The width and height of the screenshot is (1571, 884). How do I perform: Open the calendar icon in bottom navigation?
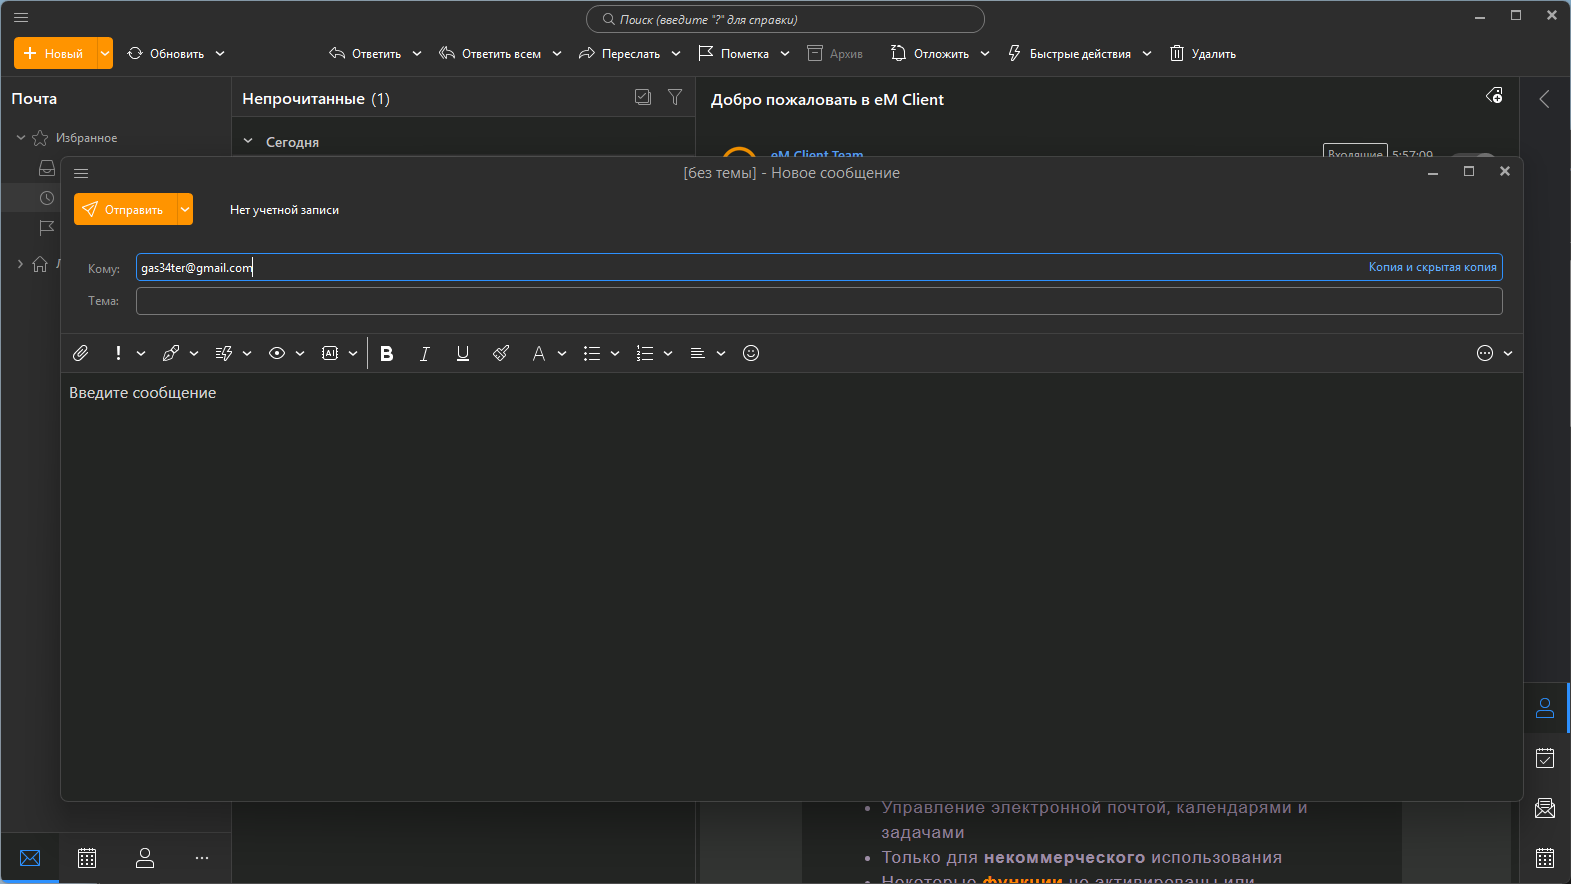click(87, 858)
